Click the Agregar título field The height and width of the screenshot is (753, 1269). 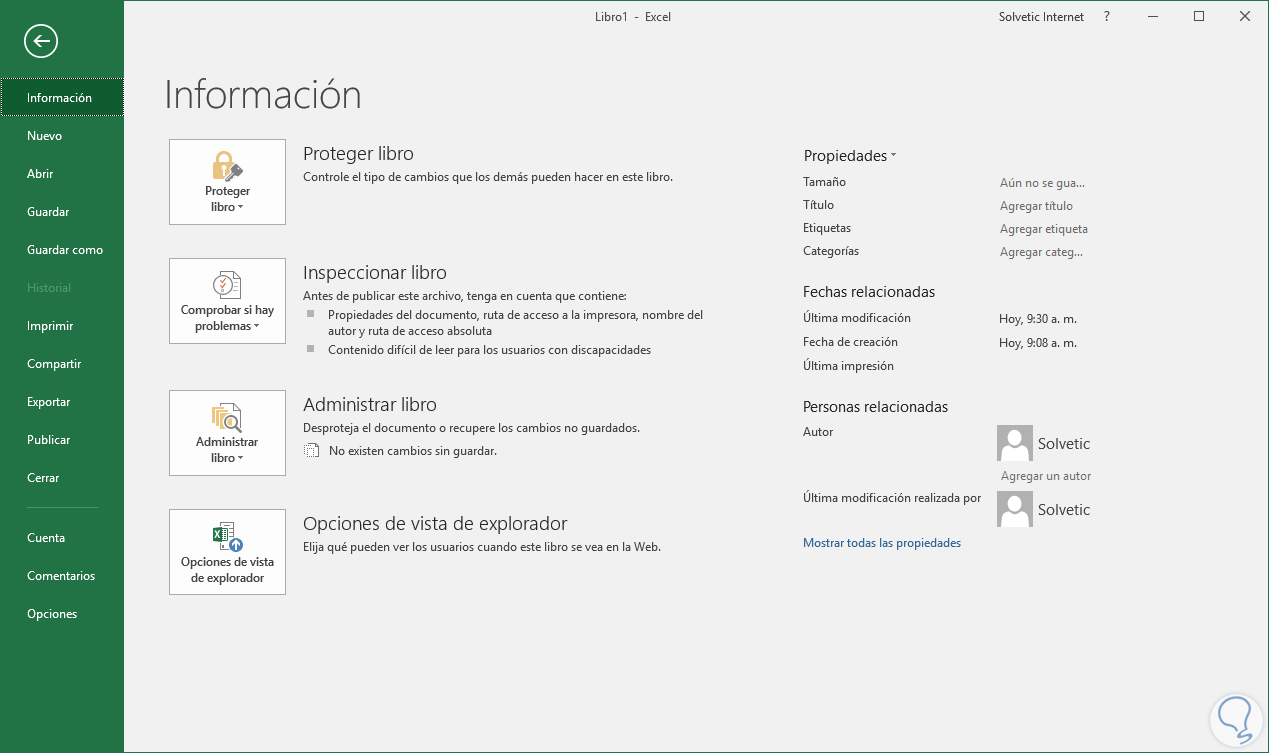[1036, 206]
